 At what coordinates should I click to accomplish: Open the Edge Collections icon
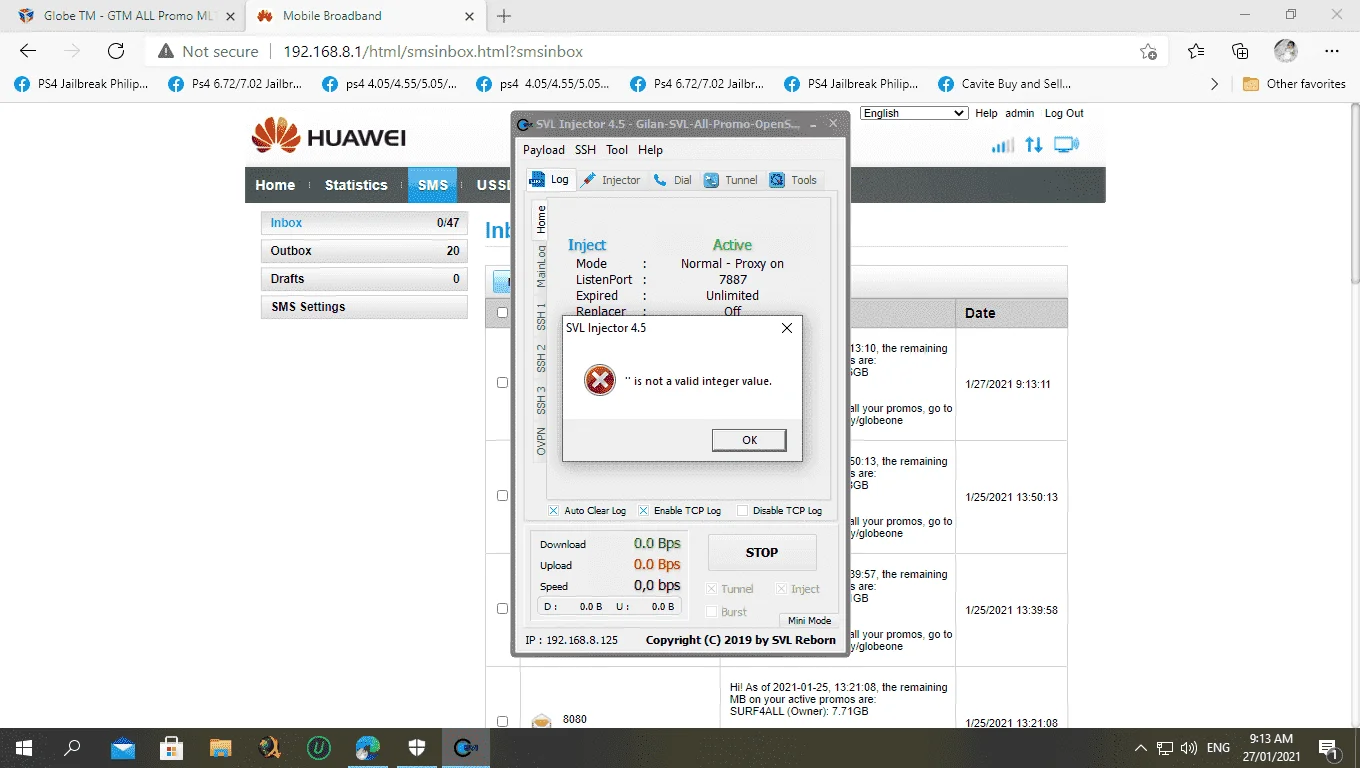pyautogui.click(x=1240, y=51)
